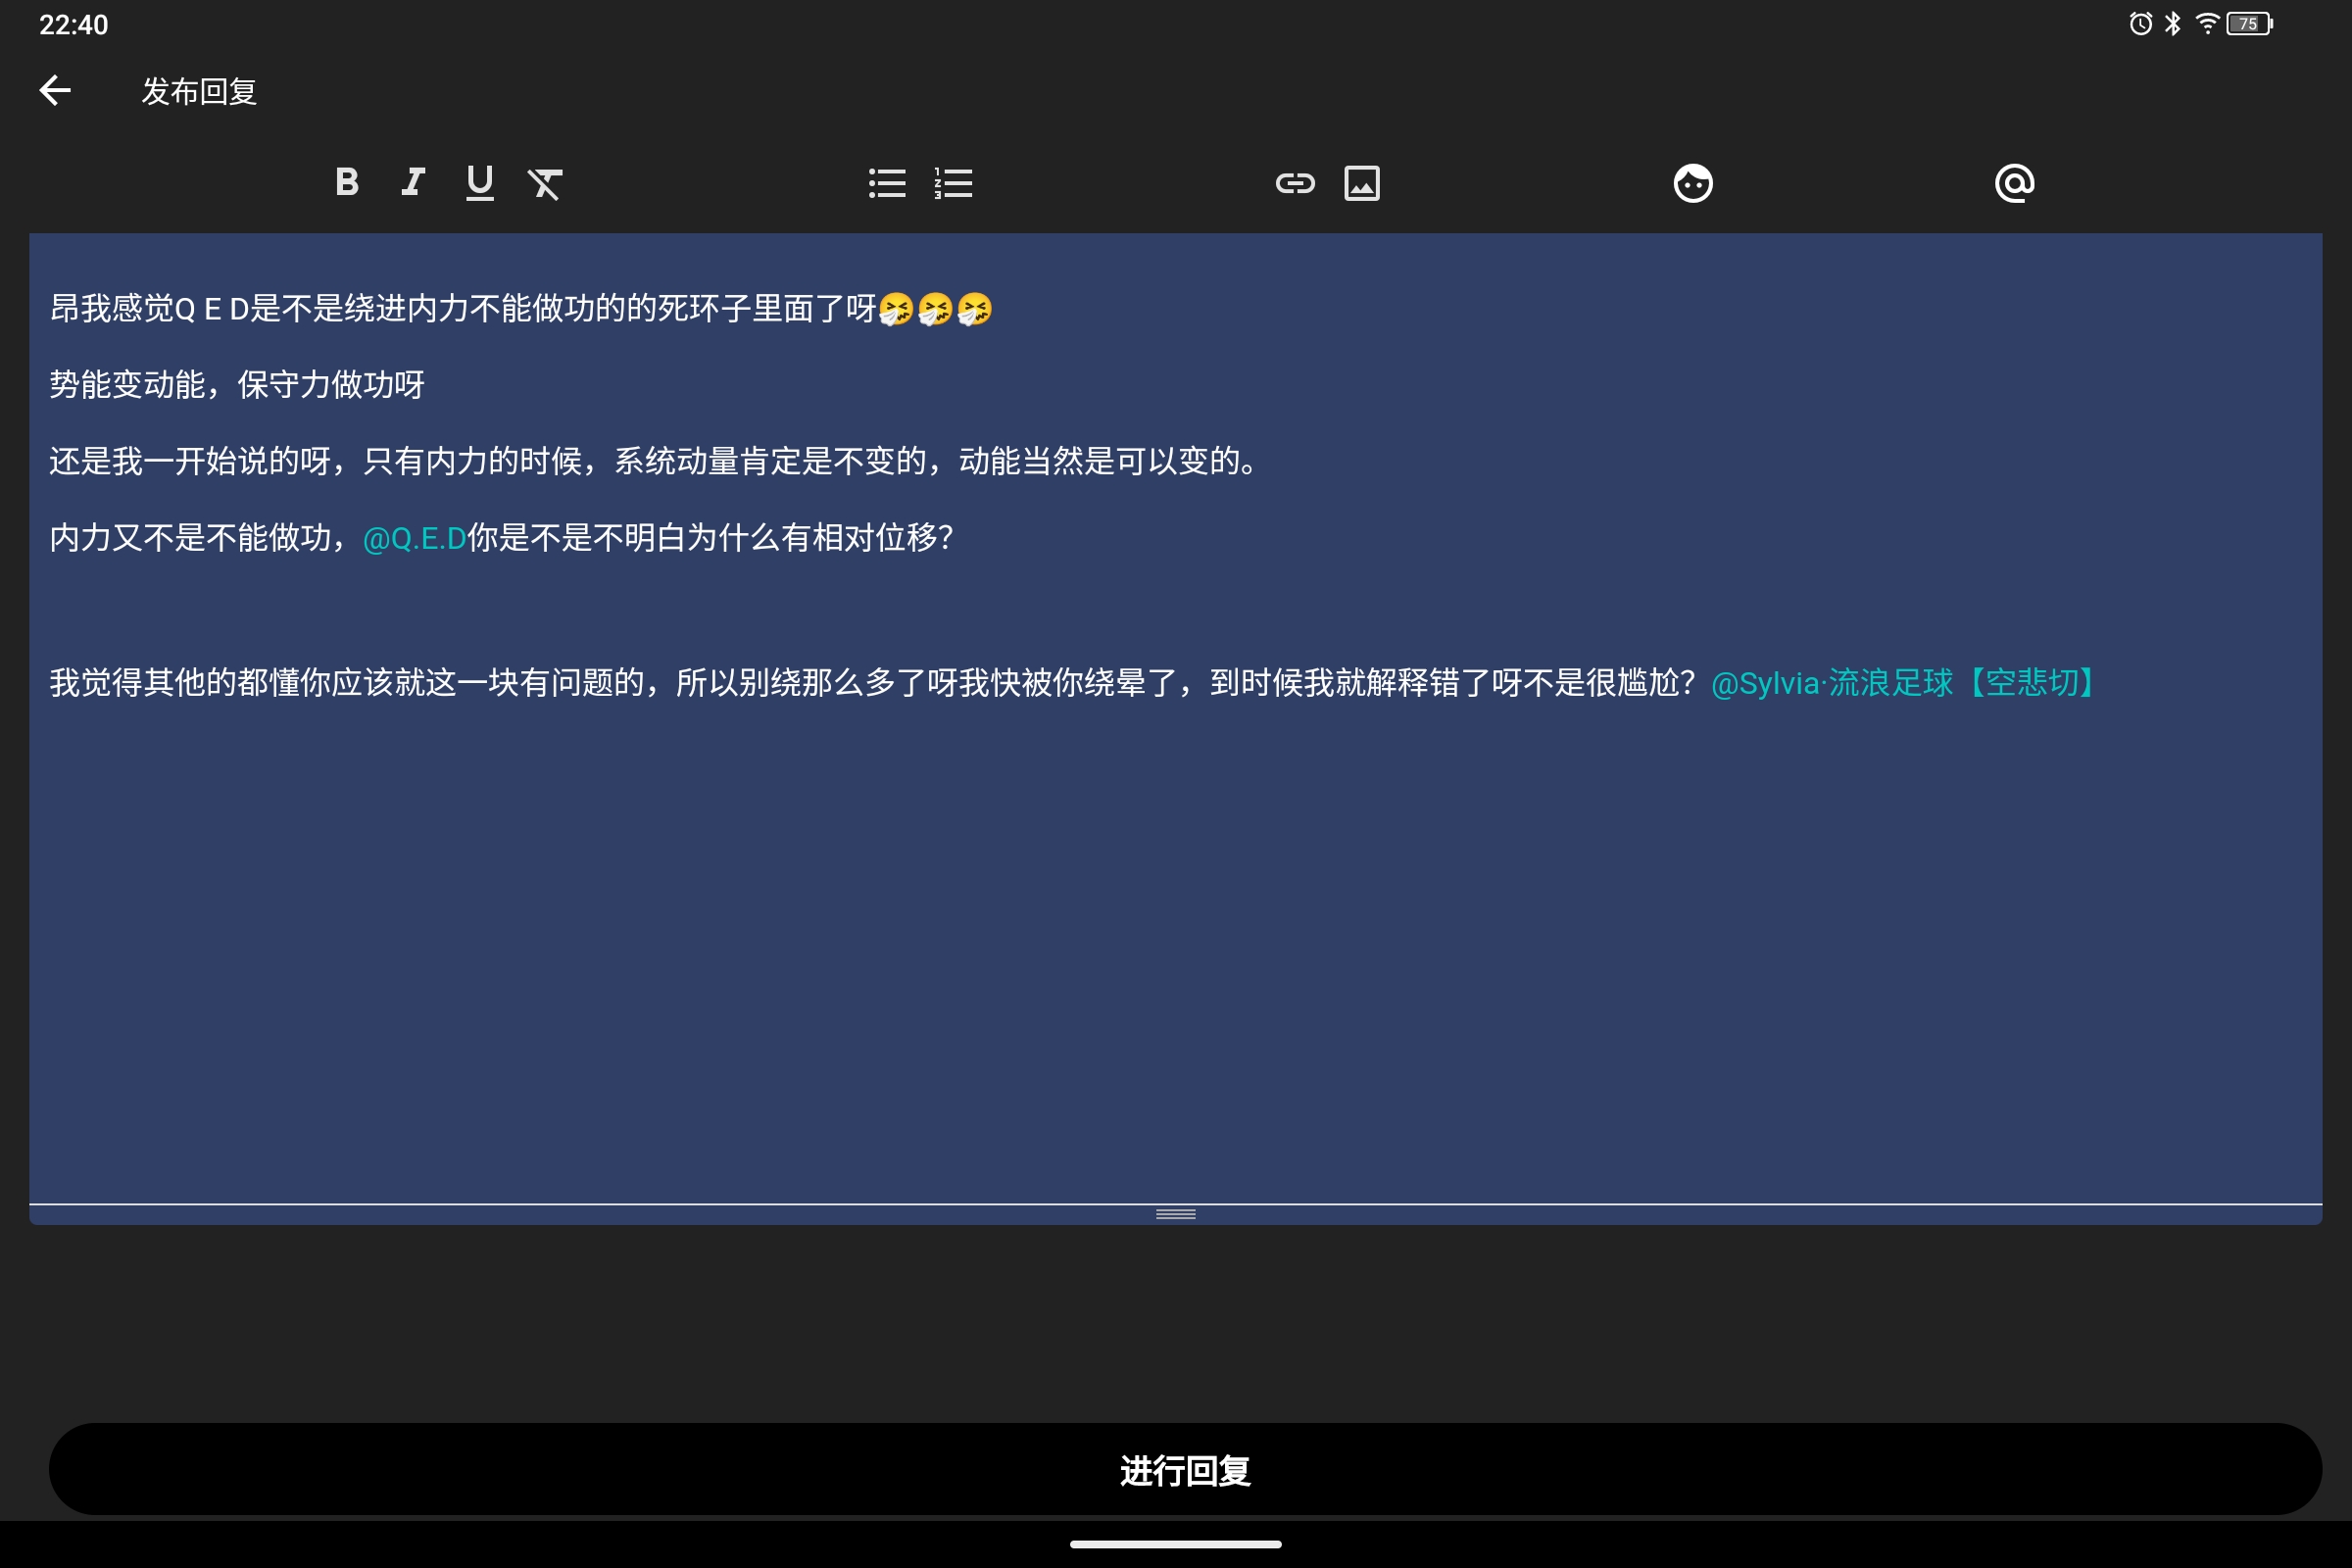Click the @Sylvia·流浪足球 mention
Screen dimensions: 2352x1568
tap(1905, 683)
